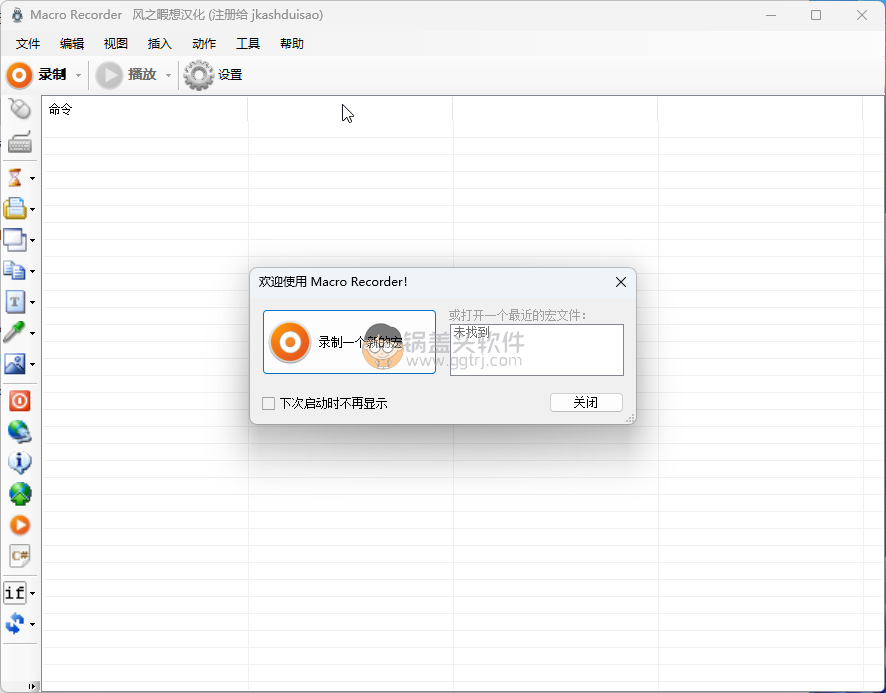Image resolution: width=886 pixels, height=693 pixels.
Task: Click the recent macro files list box
Action: click(537, 349)
